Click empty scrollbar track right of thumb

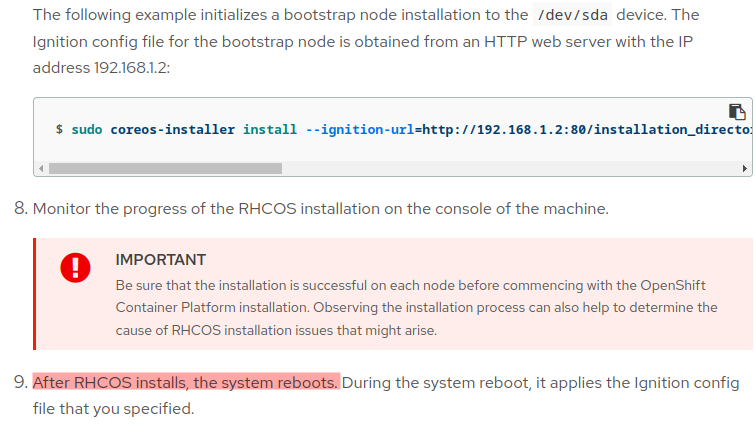(x=500, y=168)
